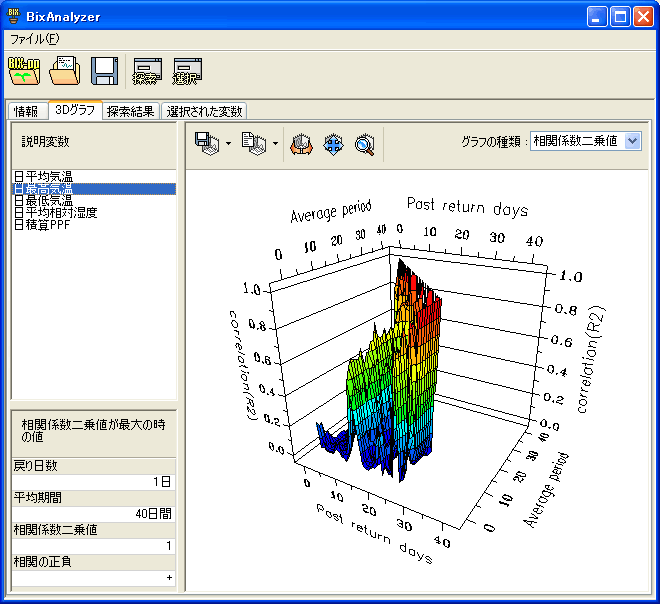Screen dimensions: 660x604
Task: Select 日平均相対湿度 in the variable list
Action: 55,212
